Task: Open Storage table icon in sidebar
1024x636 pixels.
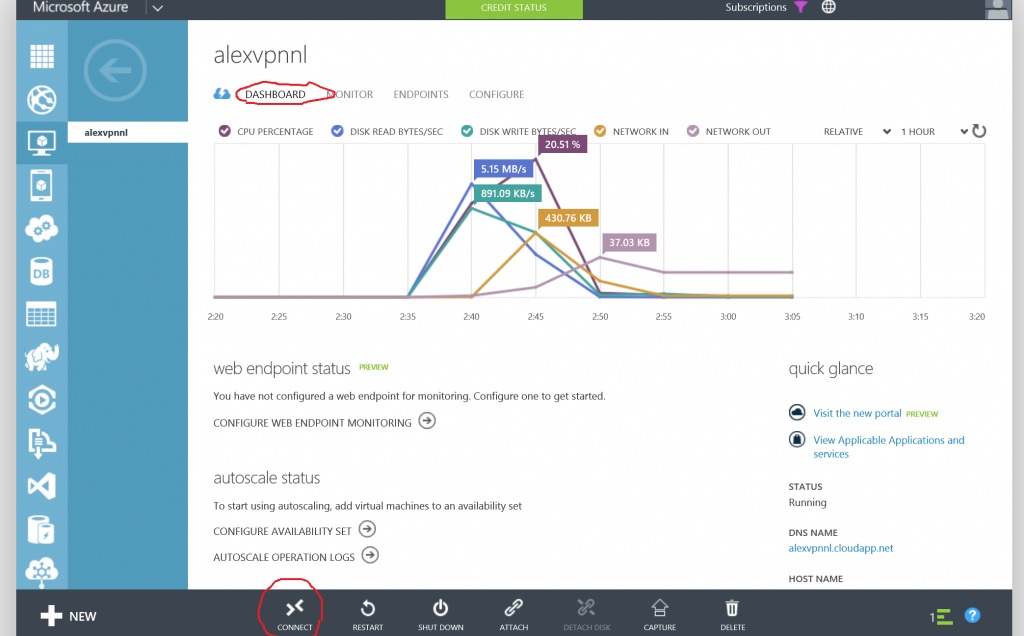Action: (x=42, y=314)
